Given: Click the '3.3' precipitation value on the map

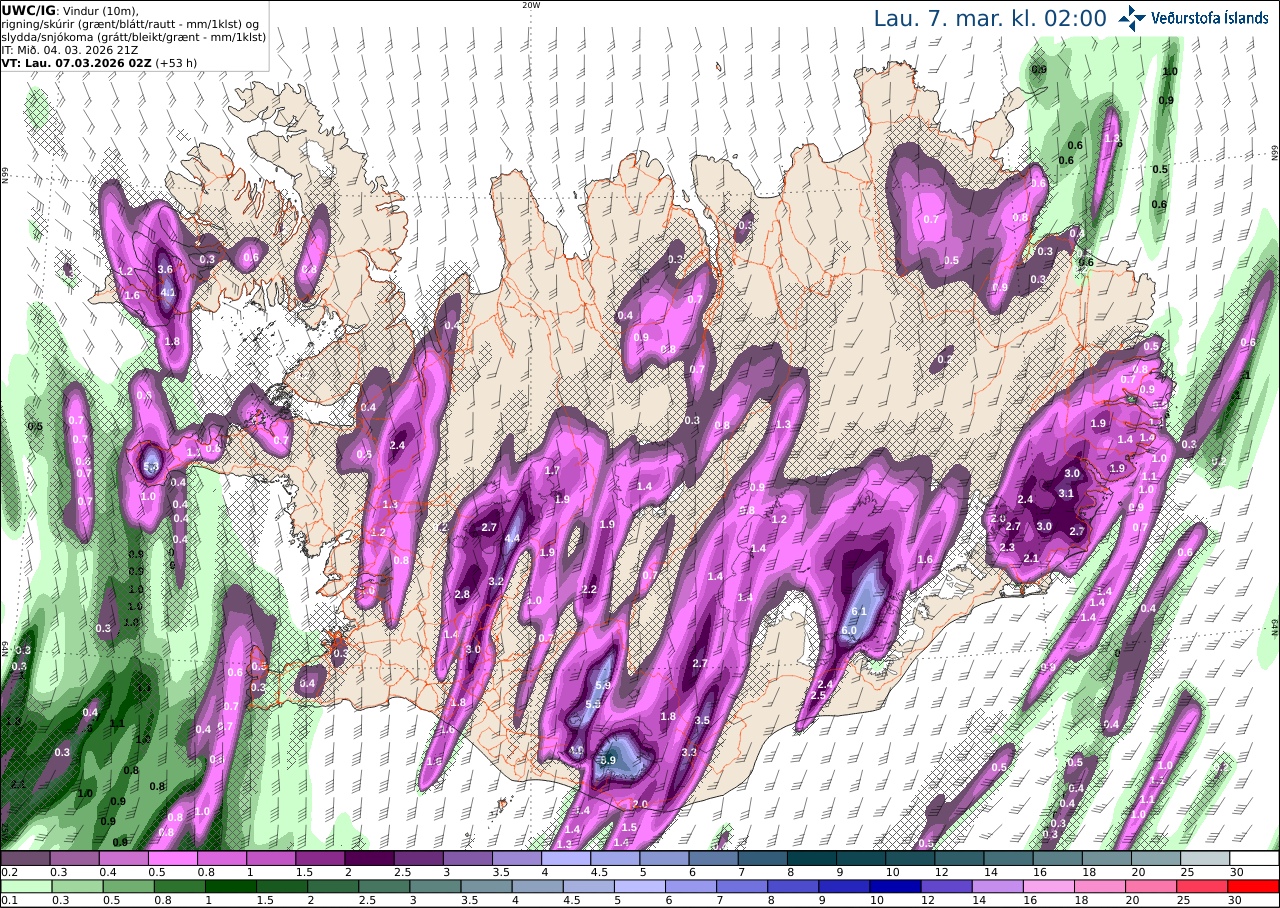Looking at the screenshot, I should click(x=689, y=752).
